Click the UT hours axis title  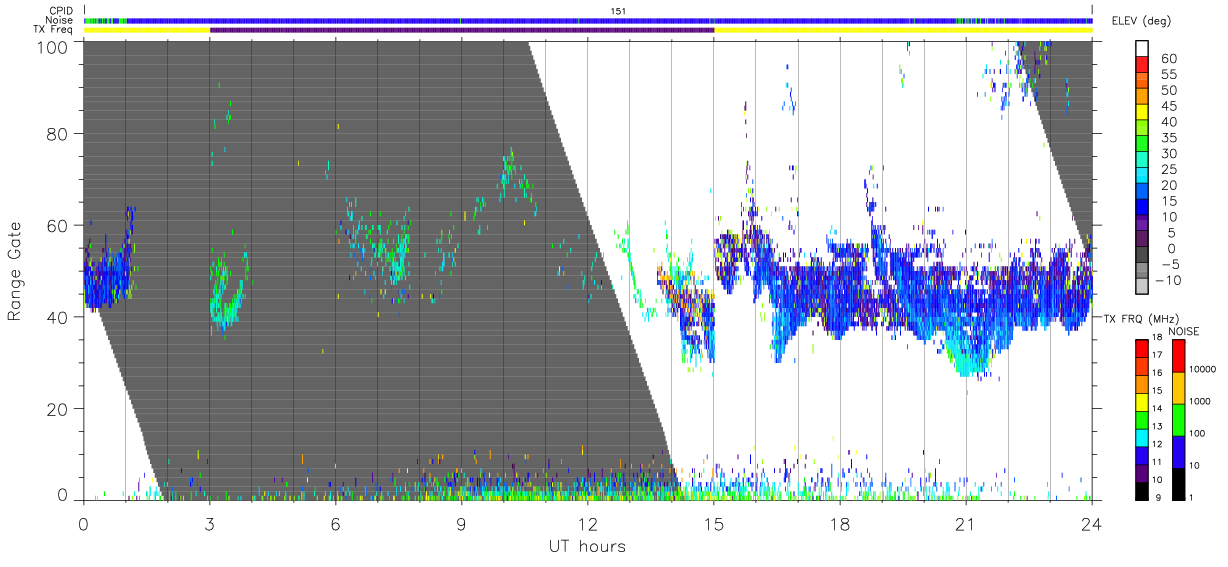point(587,546)
